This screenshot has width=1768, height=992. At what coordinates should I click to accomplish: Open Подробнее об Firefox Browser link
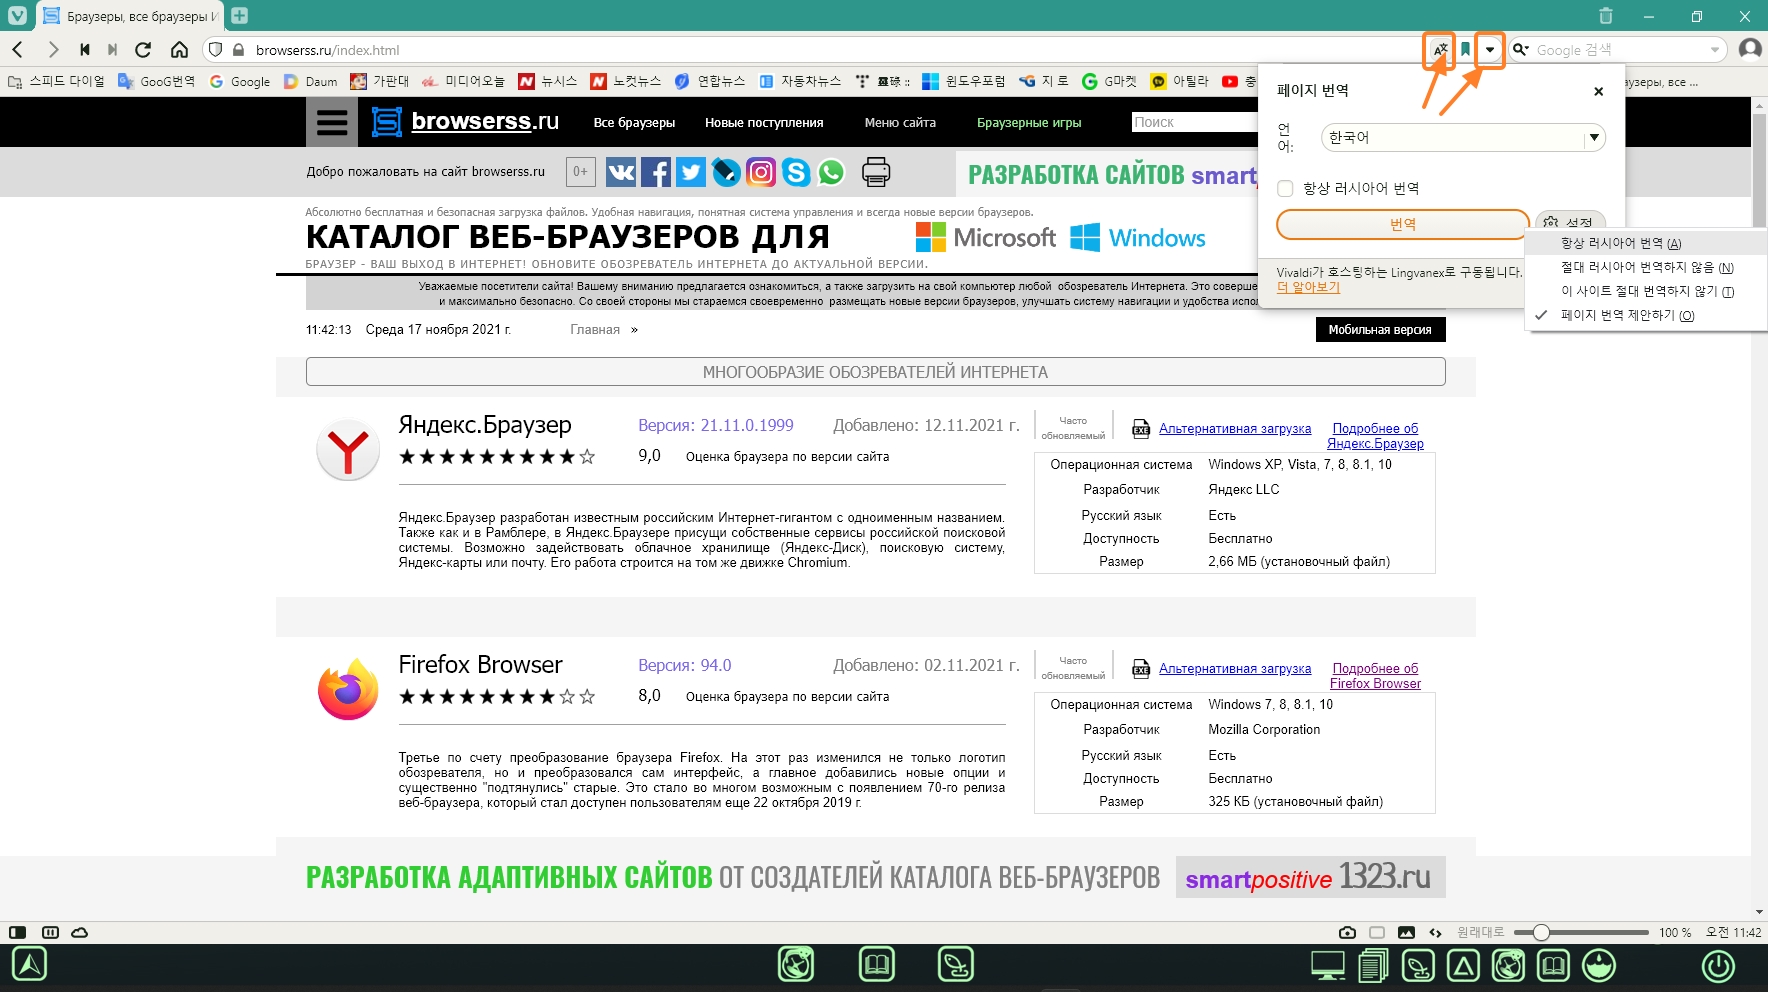click(1375, 676)
